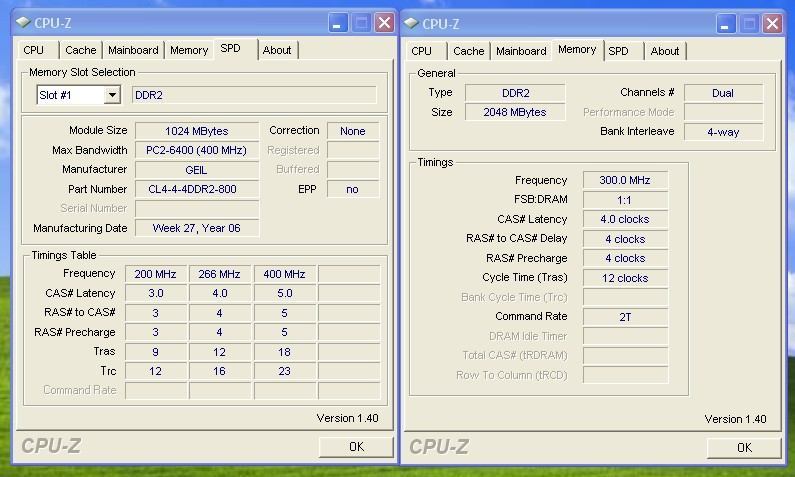This screenshot has width=795, height=477.
Task: Click CAS# Latency 5.0 cell
Action: (284, 293)
